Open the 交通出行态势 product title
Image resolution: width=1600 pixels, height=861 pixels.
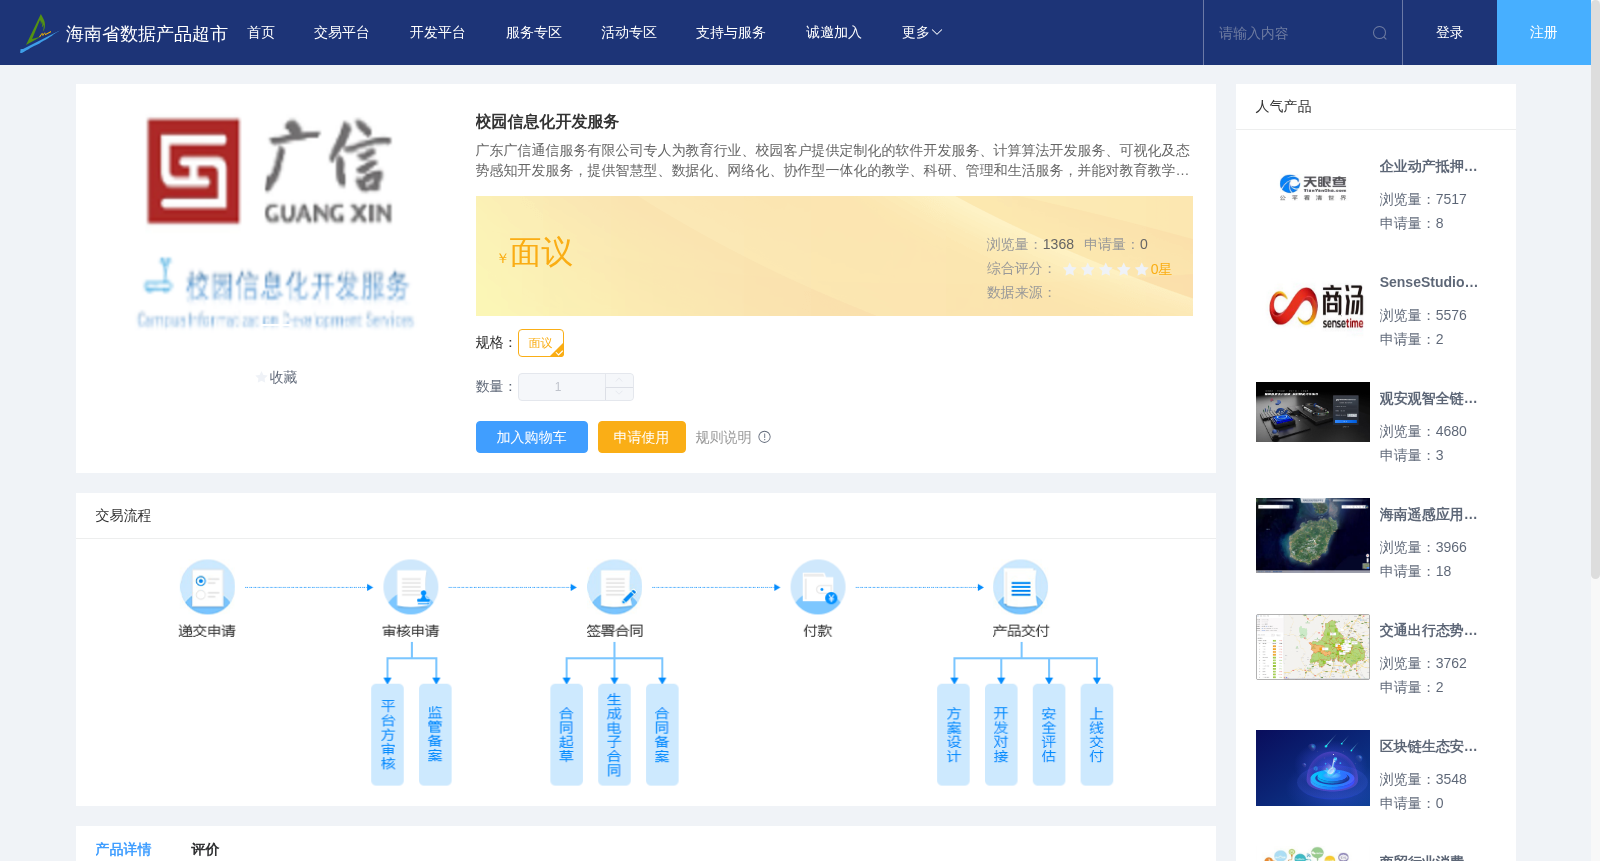[x=1428, y=631]
